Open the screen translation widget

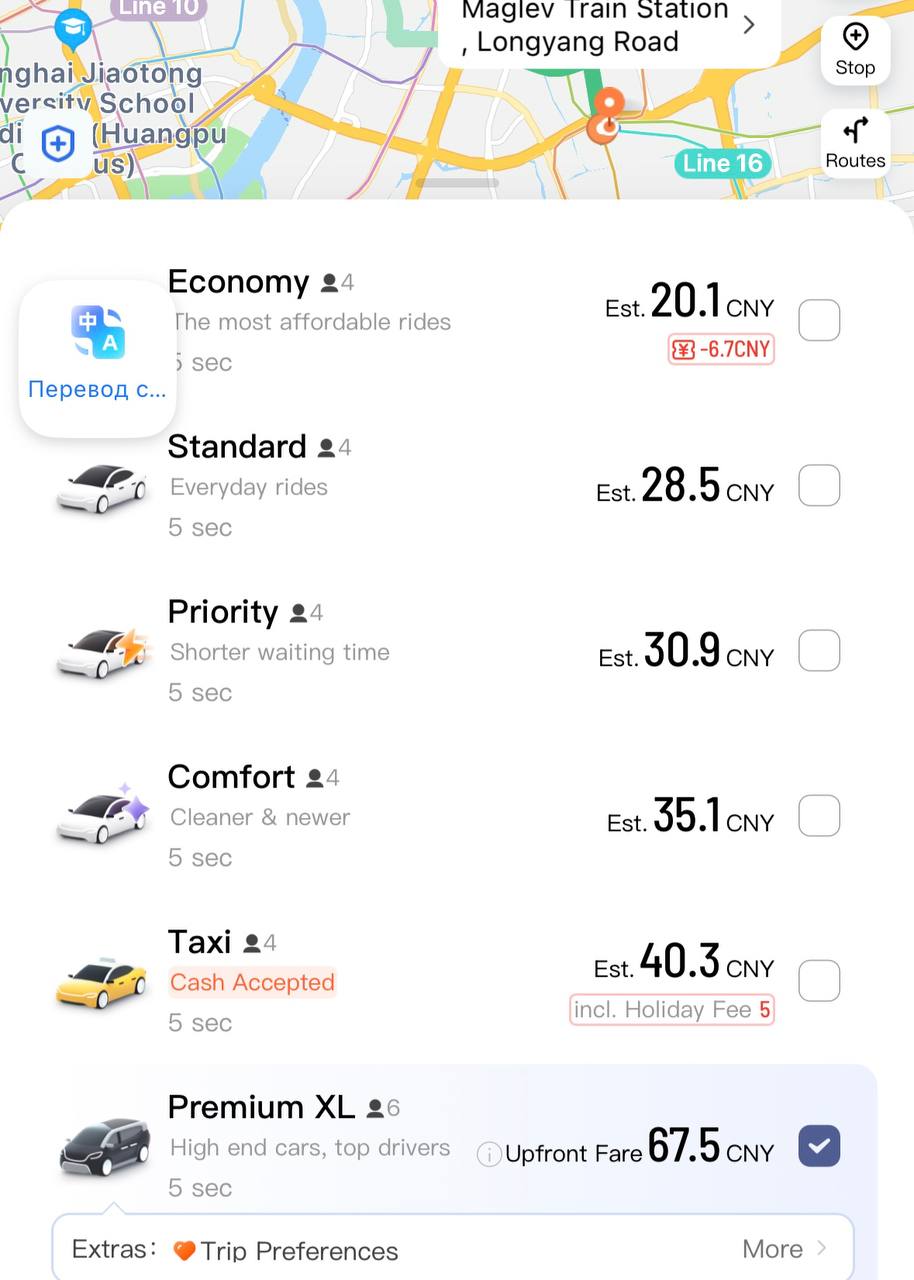98,357
